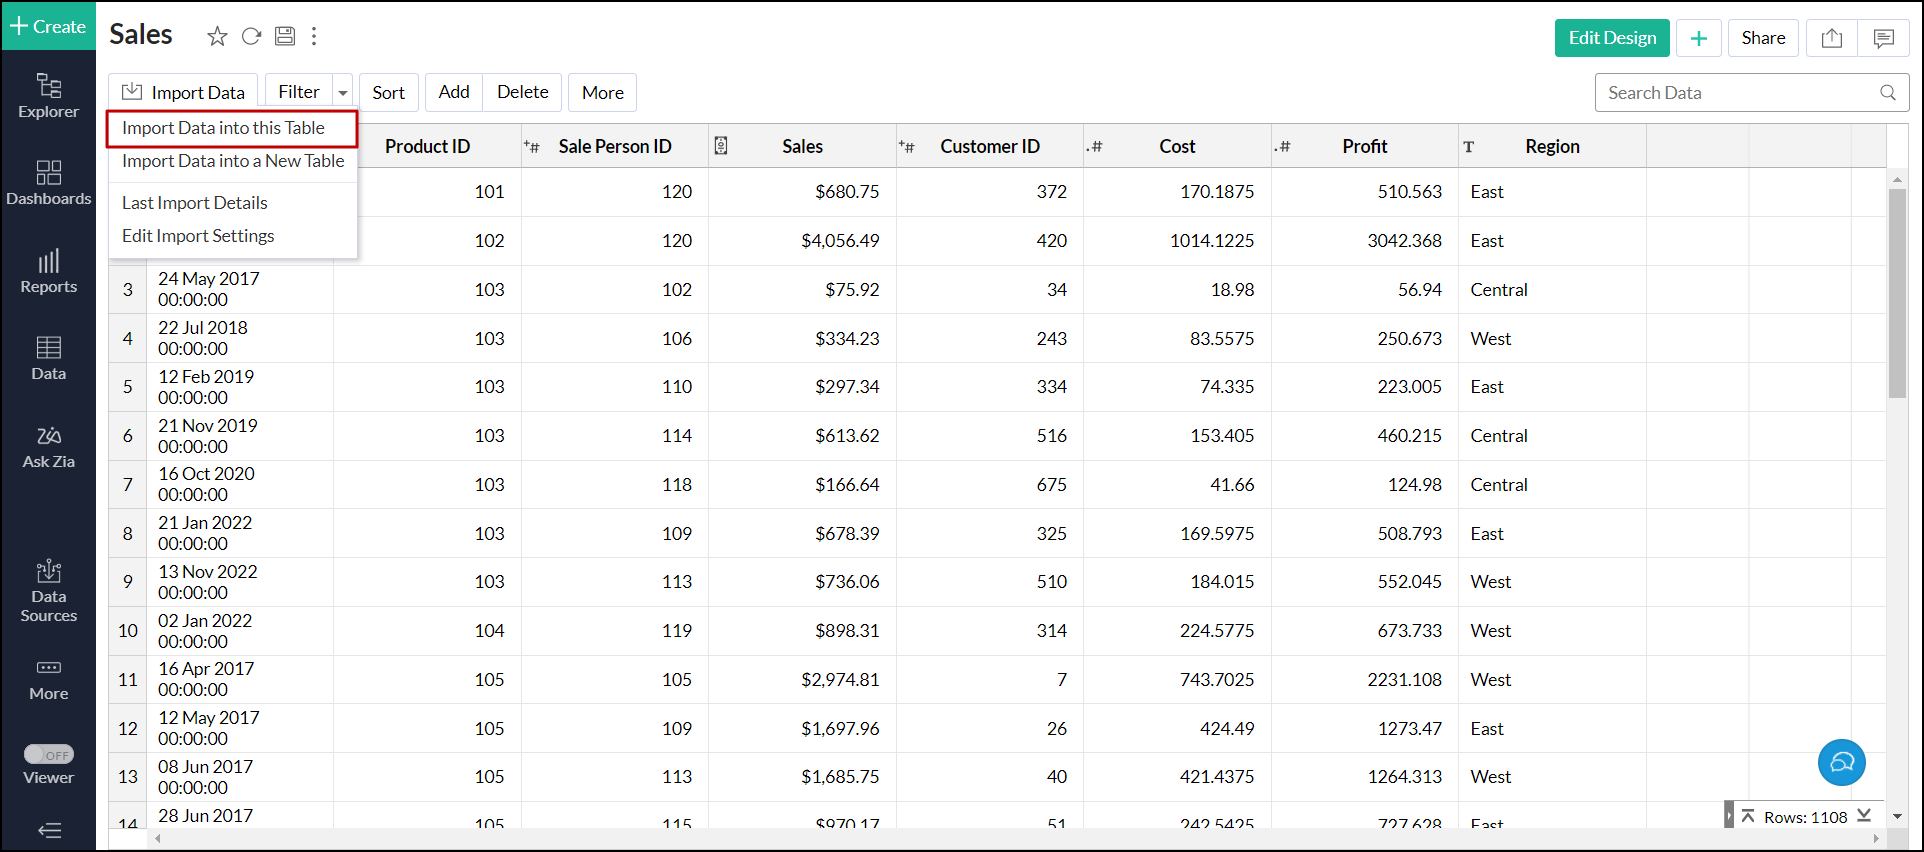Mark Sales table as favorite star
The width and height of the screenshot is (1924, 852).
[217, 37]
